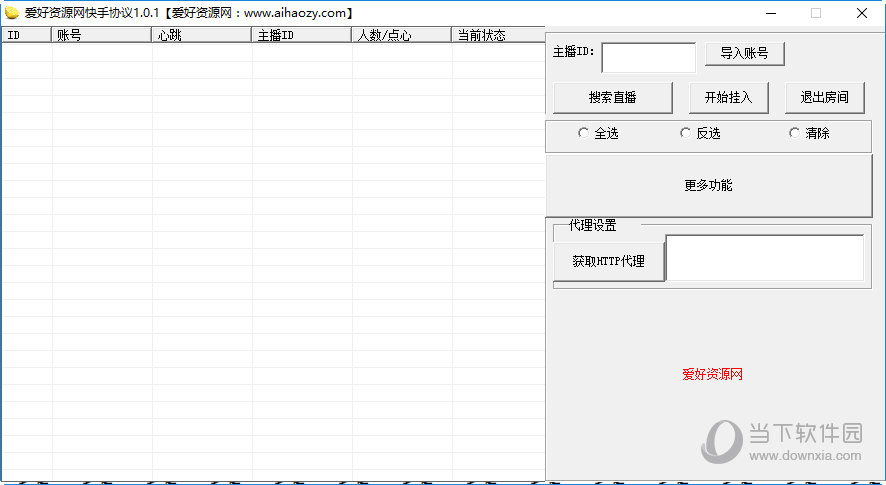886x485 pixels.
Task: Click the app icon in title bar
Action: pos(12,13)
